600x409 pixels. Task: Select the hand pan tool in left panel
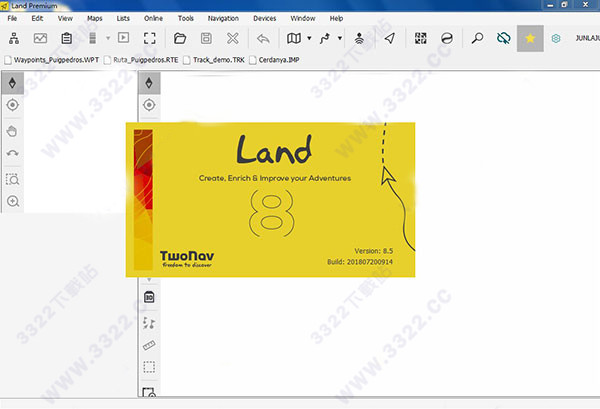coord(12,131)
